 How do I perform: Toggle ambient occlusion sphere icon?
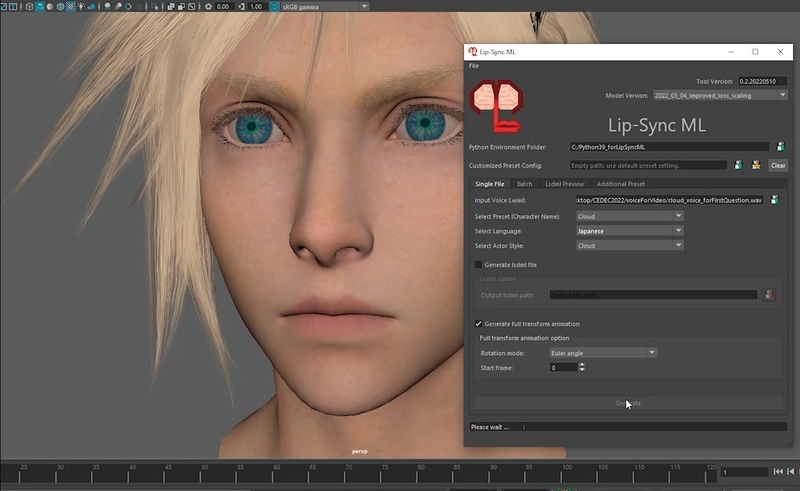click(107, 7)
